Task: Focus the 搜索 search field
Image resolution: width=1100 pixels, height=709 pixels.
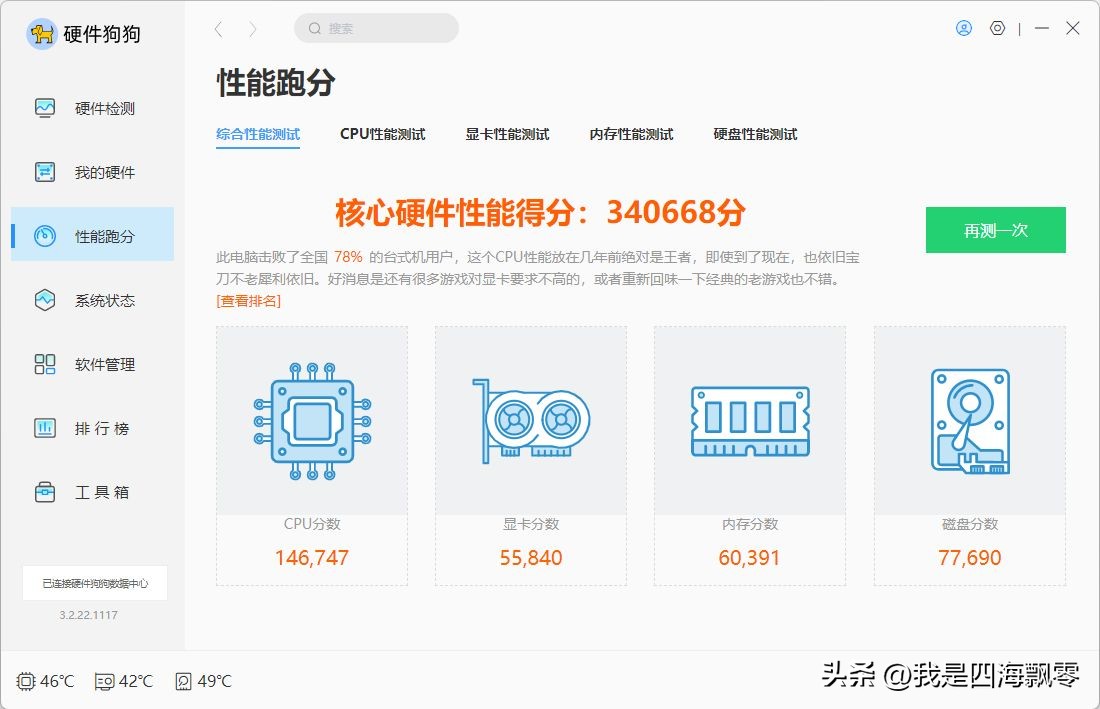Action: 376,28
